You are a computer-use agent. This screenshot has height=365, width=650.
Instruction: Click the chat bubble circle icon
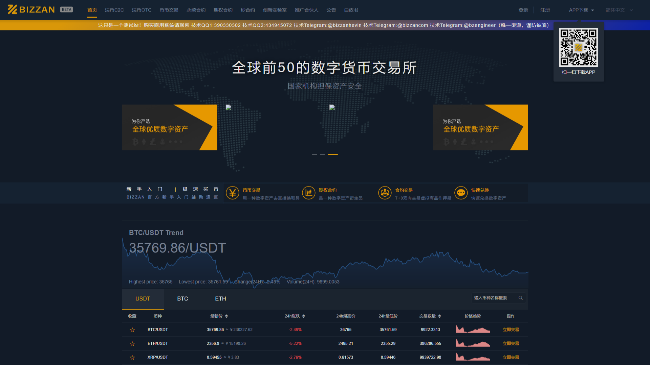click(x=461, y=193)
